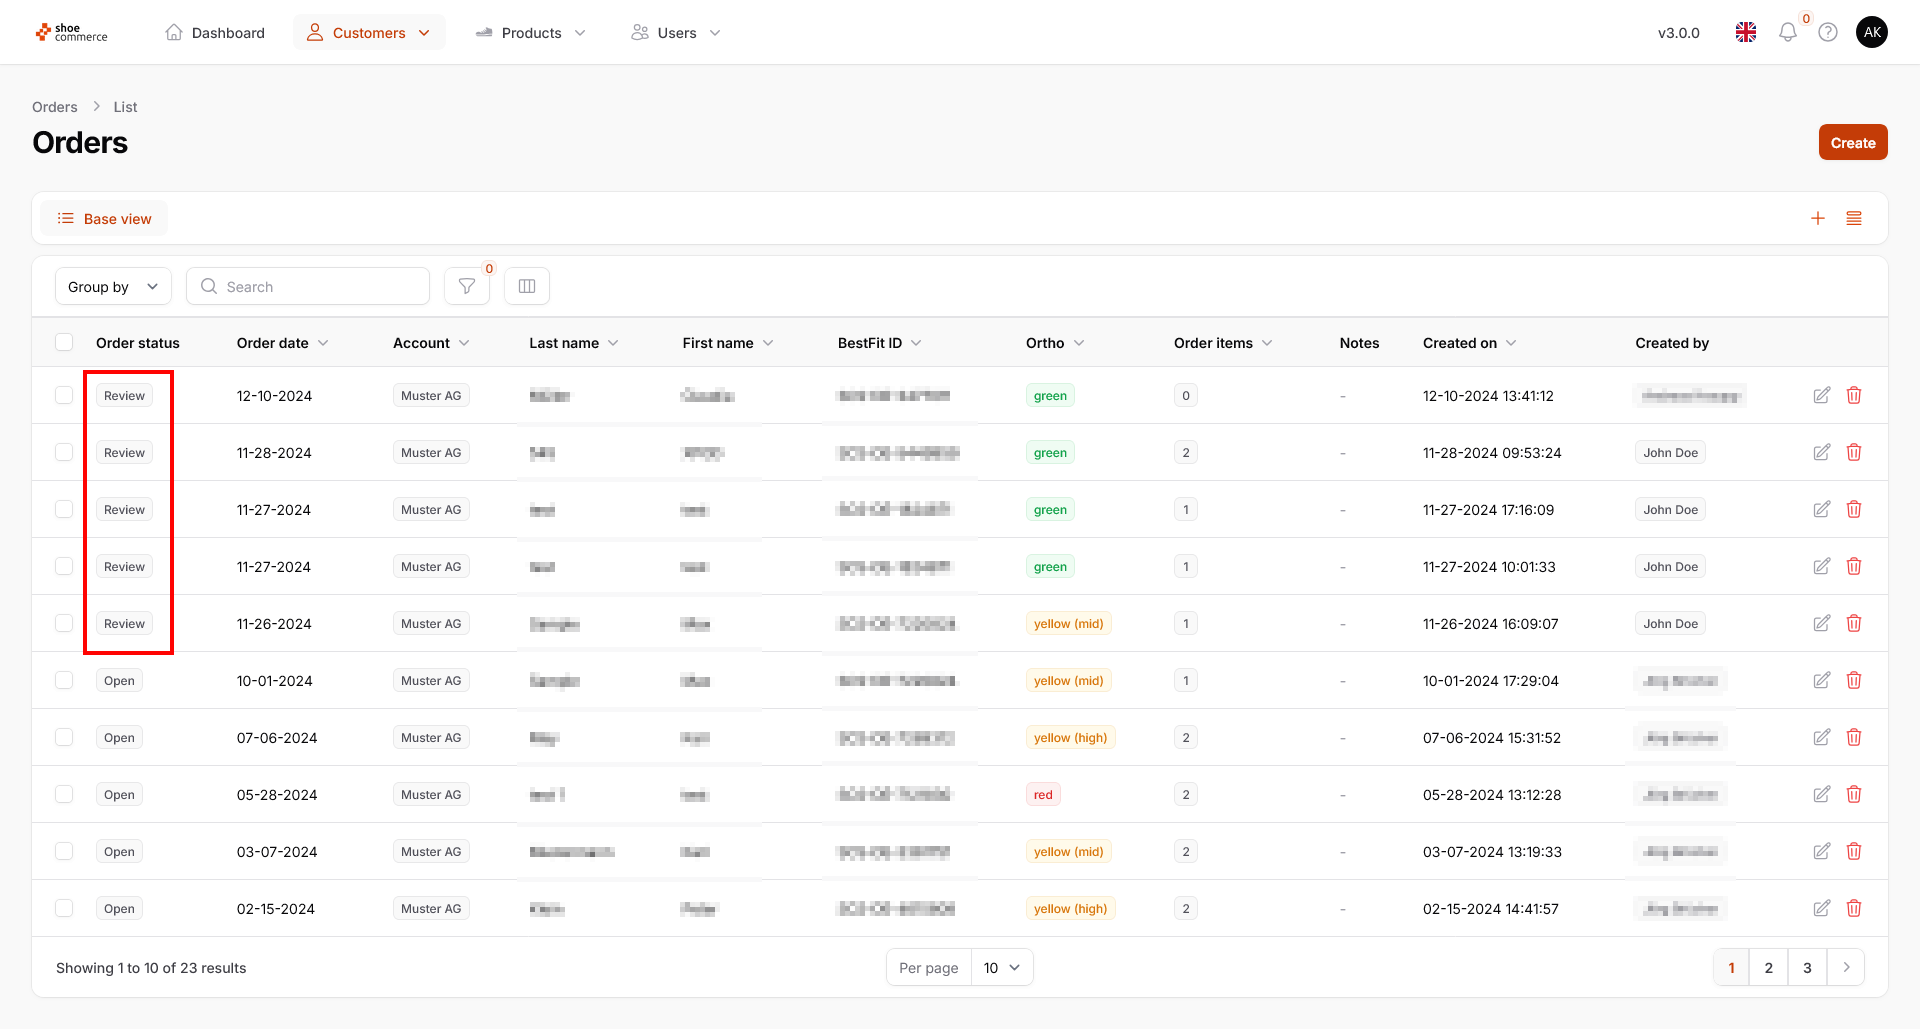Toggle the column visibility icon
Viewport: 1920px width, 1029px height.
point(527,287)
